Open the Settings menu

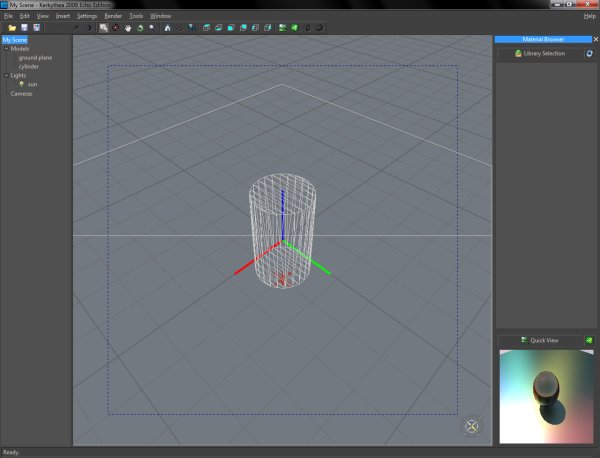(87, 16)
